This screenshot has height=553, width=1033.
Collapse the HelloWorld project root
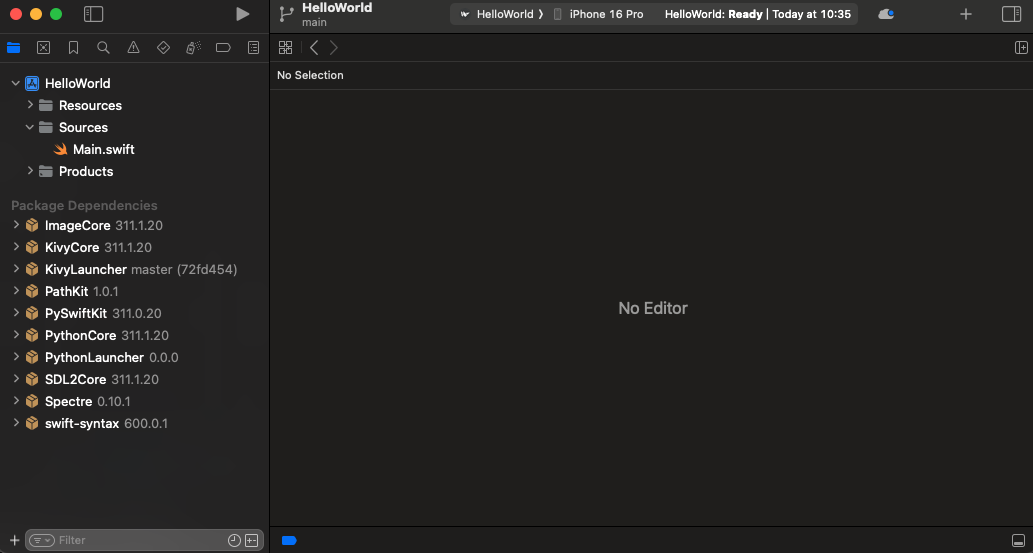[x=16, y=83]
